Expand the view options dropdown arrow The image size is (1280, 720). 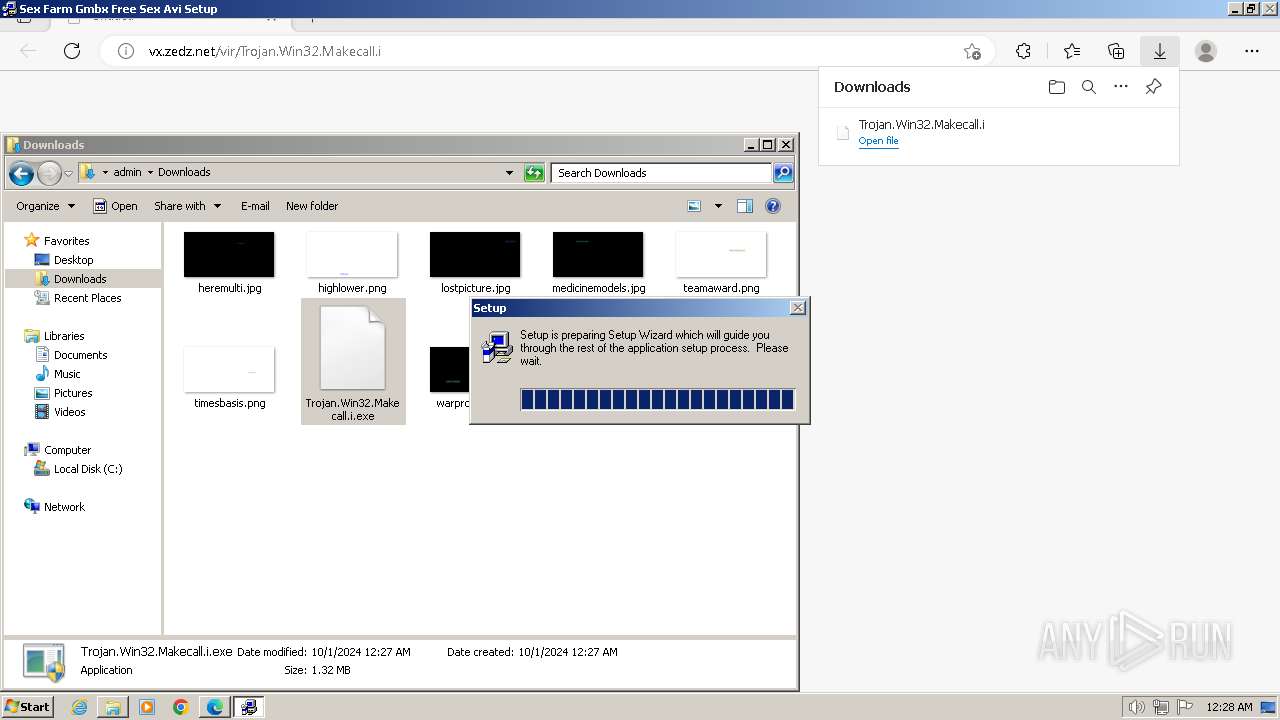click(x=718, y=206)
